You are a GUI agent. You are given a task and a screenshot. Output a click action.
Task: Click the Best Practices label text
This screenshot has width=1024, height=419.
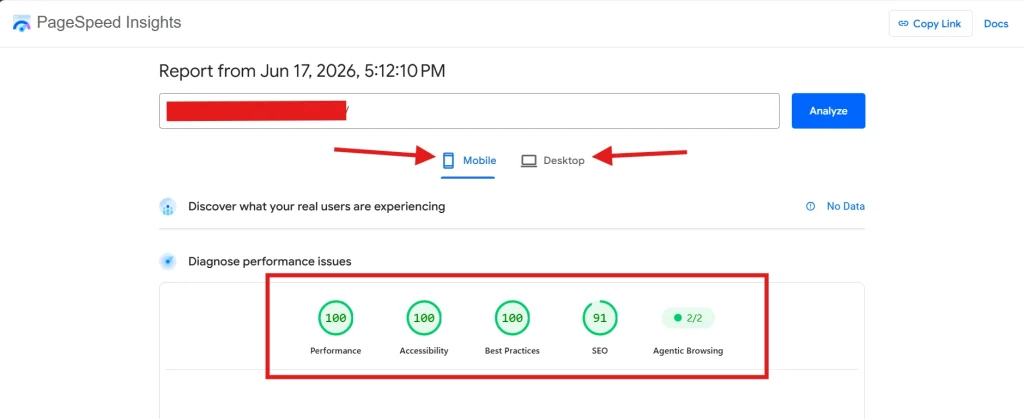click(512, 351)
